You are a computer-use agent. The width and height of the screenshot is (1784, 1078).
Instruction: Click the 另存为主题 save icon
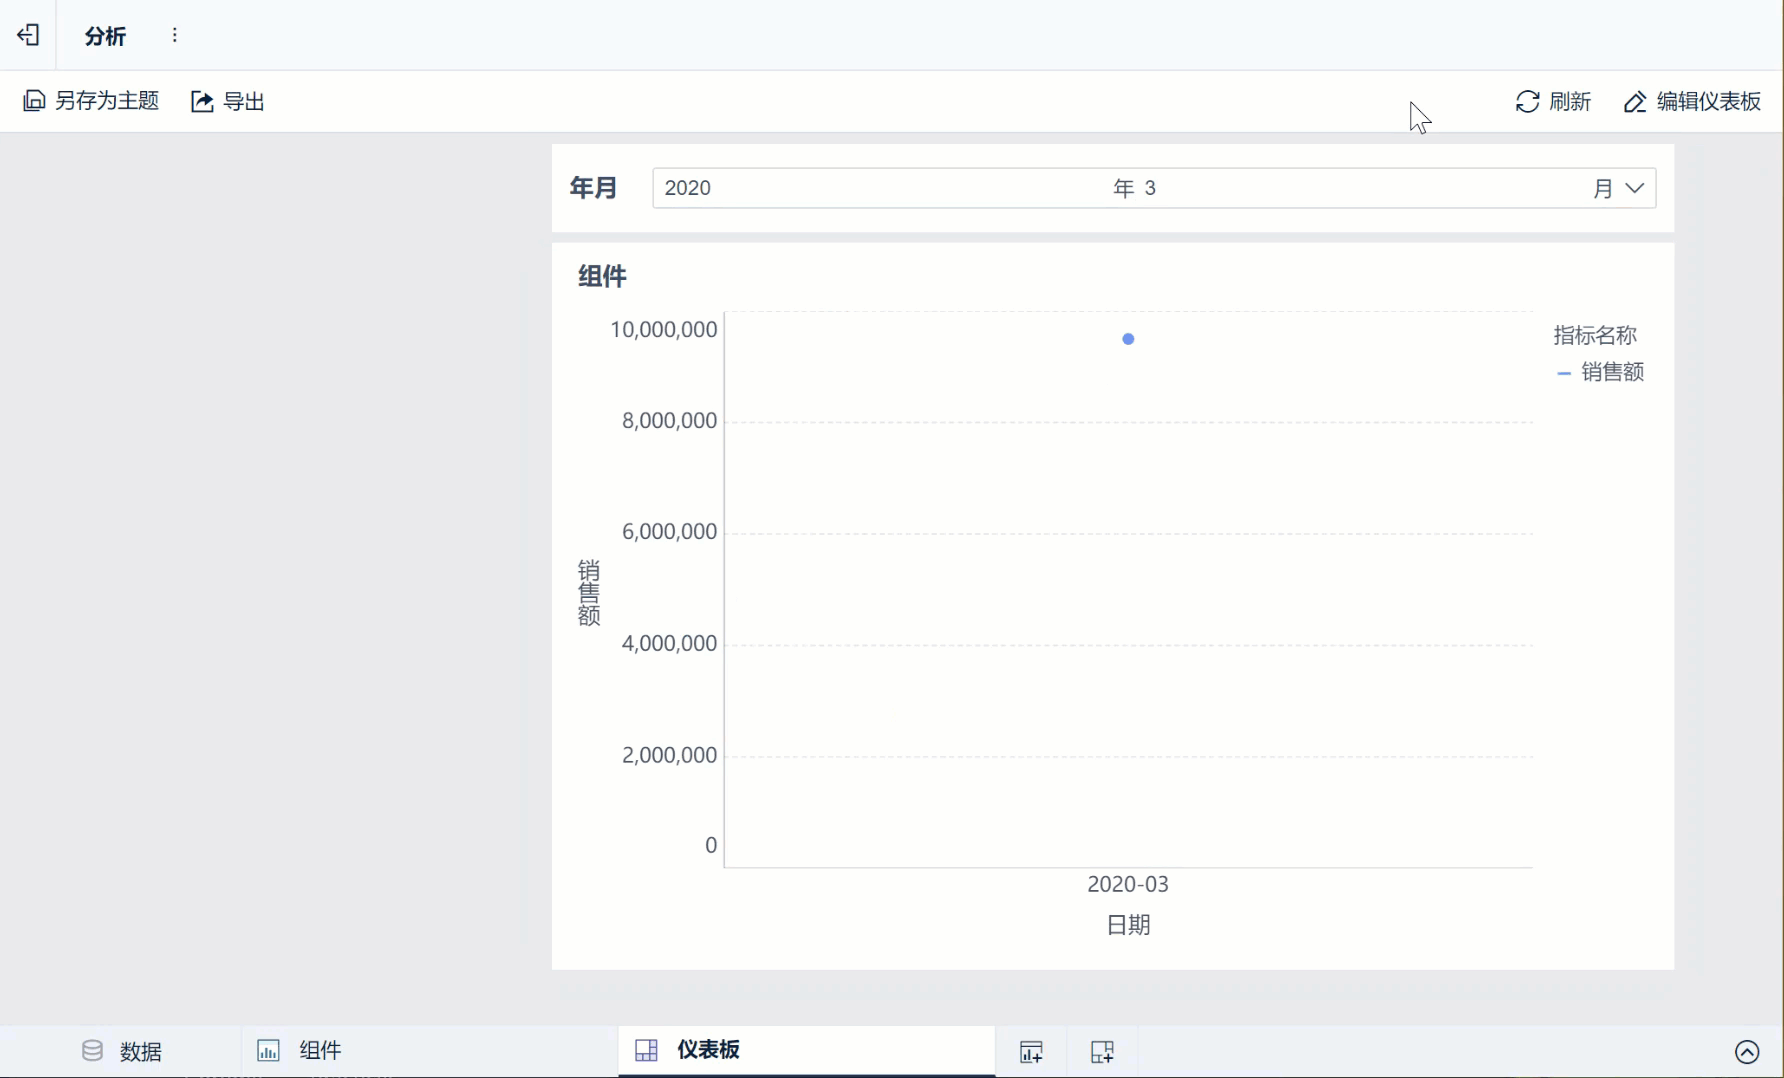pos(34,101)
